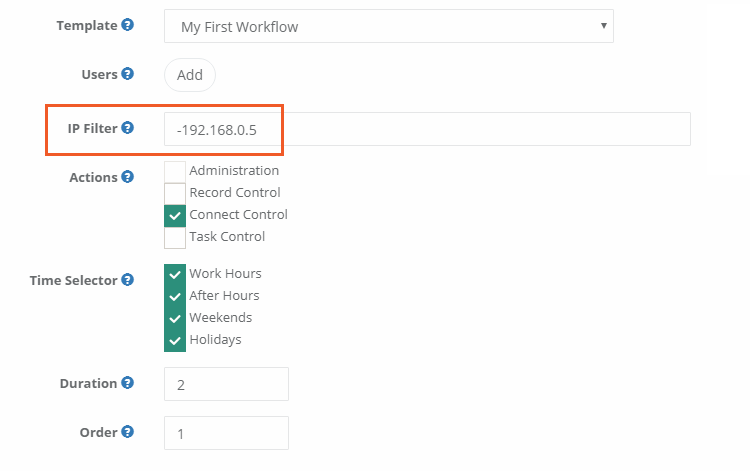The image size is (750, 471).
Task: Toggle the Weekends checkbox
Action: 175,318
